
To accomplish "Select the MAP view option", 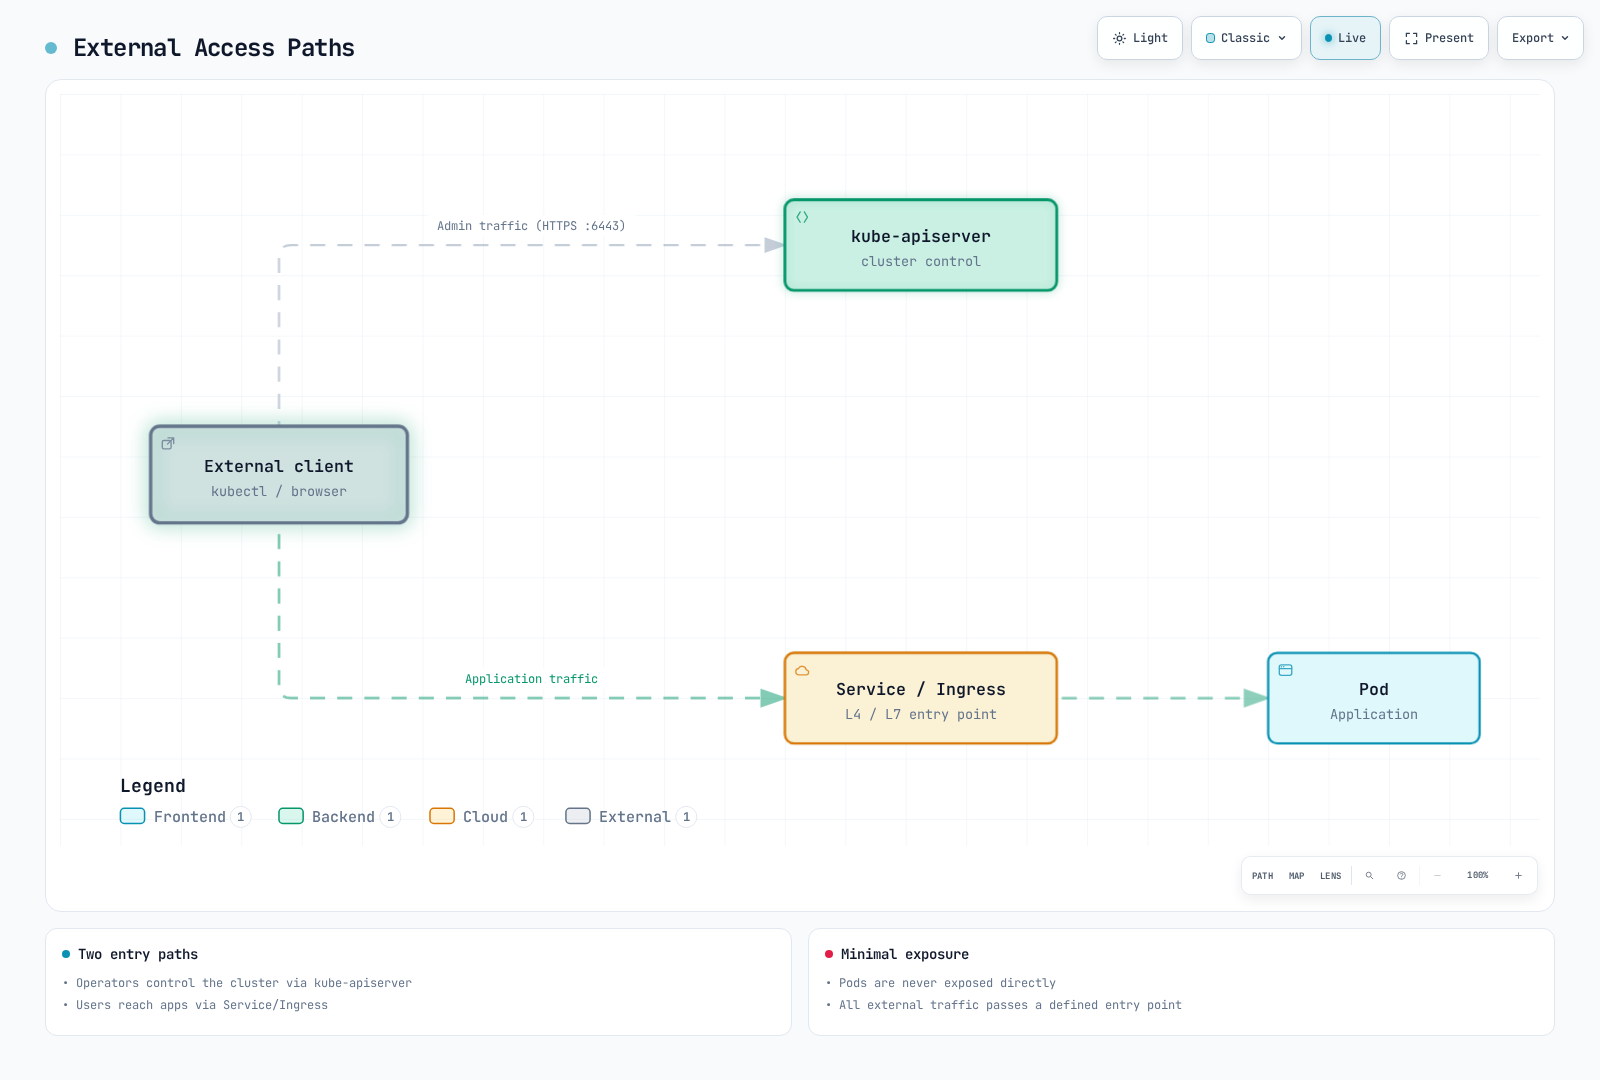I will click(x=1297, y=876).
